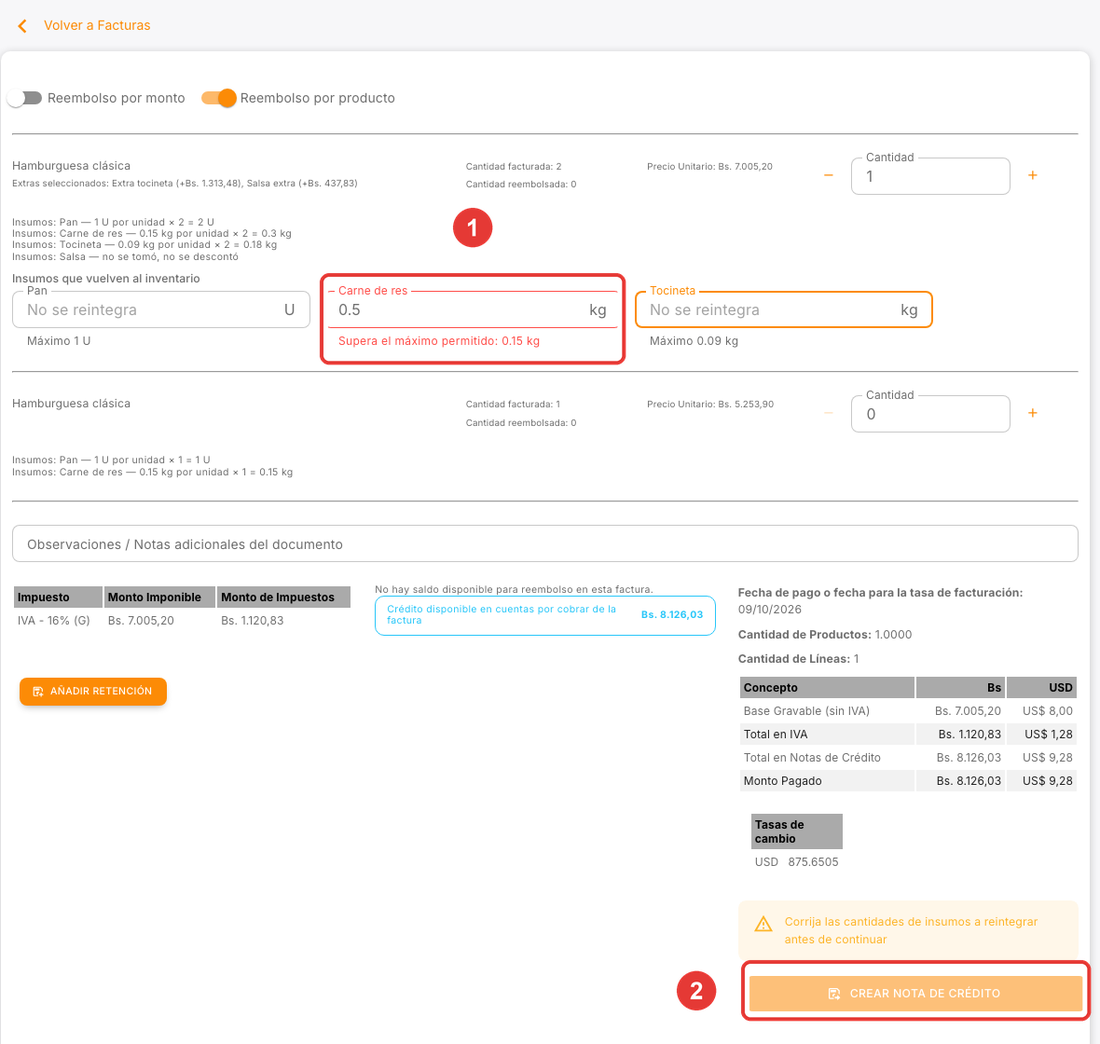This screenshot has width=1100, height=1044.
Task: Enable the Reembolso por monto switch
Action: (25, 98)
